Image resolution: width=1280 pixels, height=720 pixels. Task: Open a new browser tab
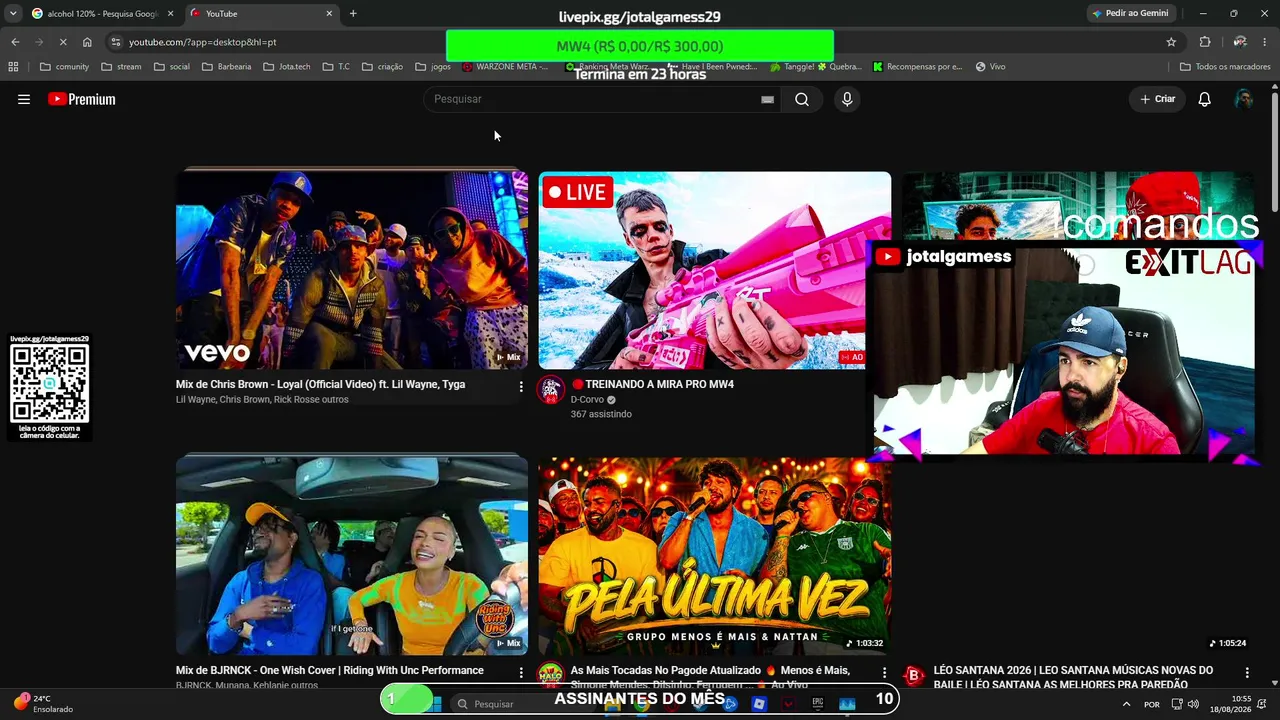pos(353,14)
